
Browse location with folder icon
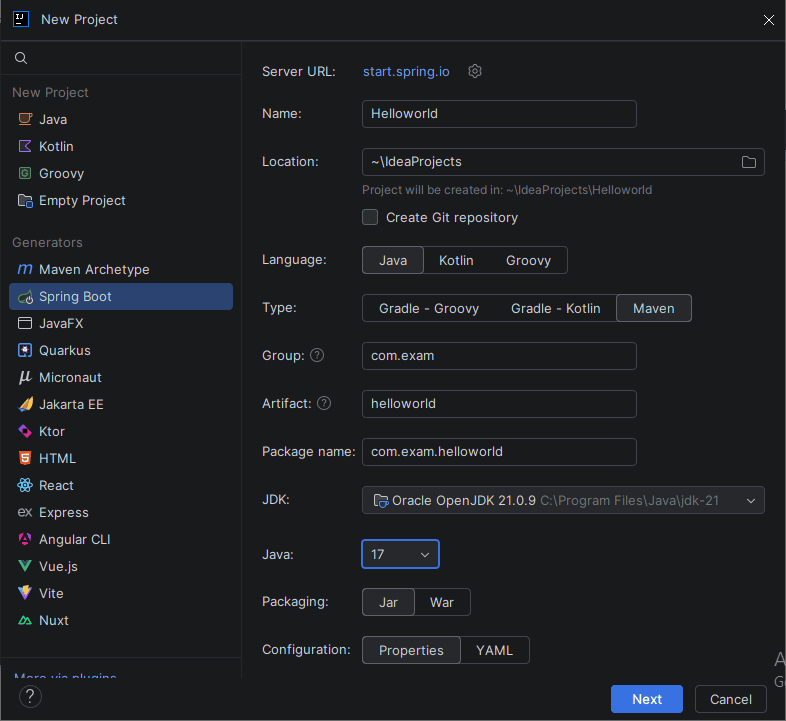tap(748, 162)
